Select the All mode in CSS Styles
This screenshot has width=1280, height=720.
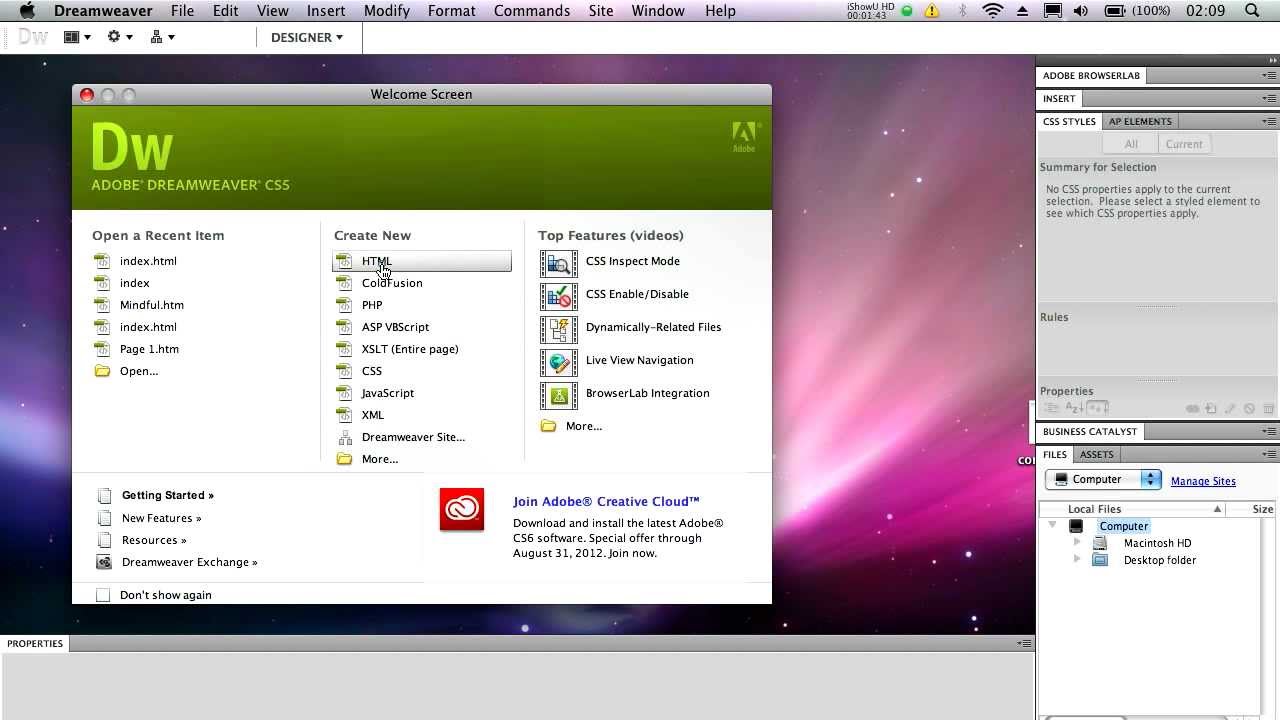click(1131, 144)
